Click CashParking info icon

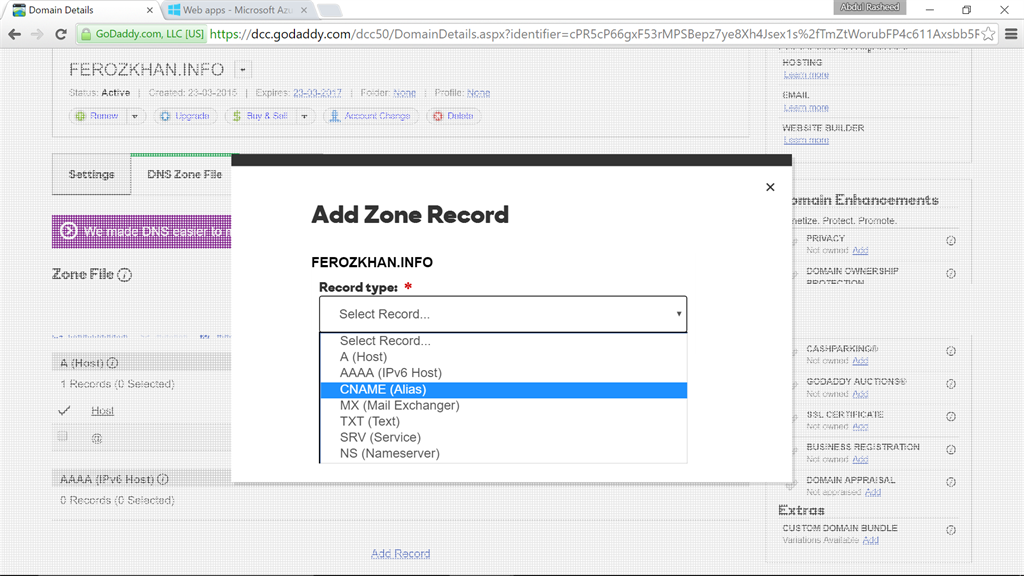(x=951, y=351)
